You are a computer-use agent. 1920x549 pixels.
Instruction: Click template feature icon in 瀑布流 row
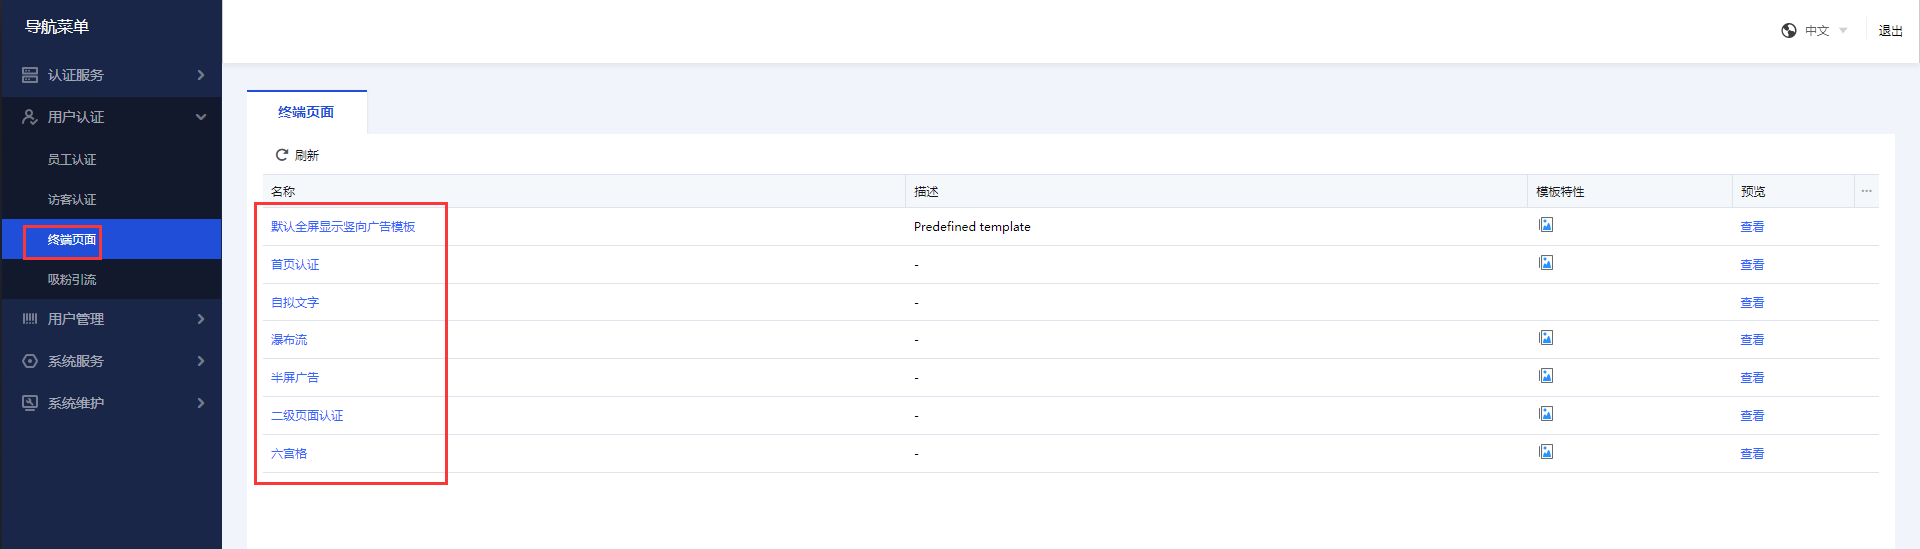pyautogui.click(x=1546, y=338)
